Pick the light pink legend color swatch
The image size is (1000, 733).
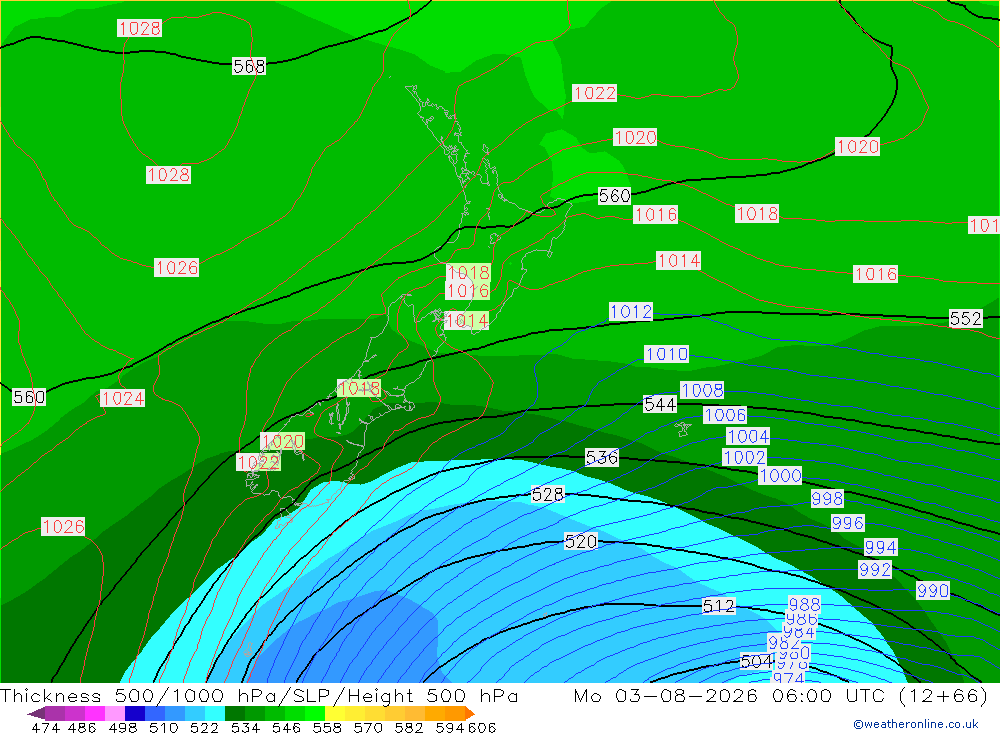115,713
